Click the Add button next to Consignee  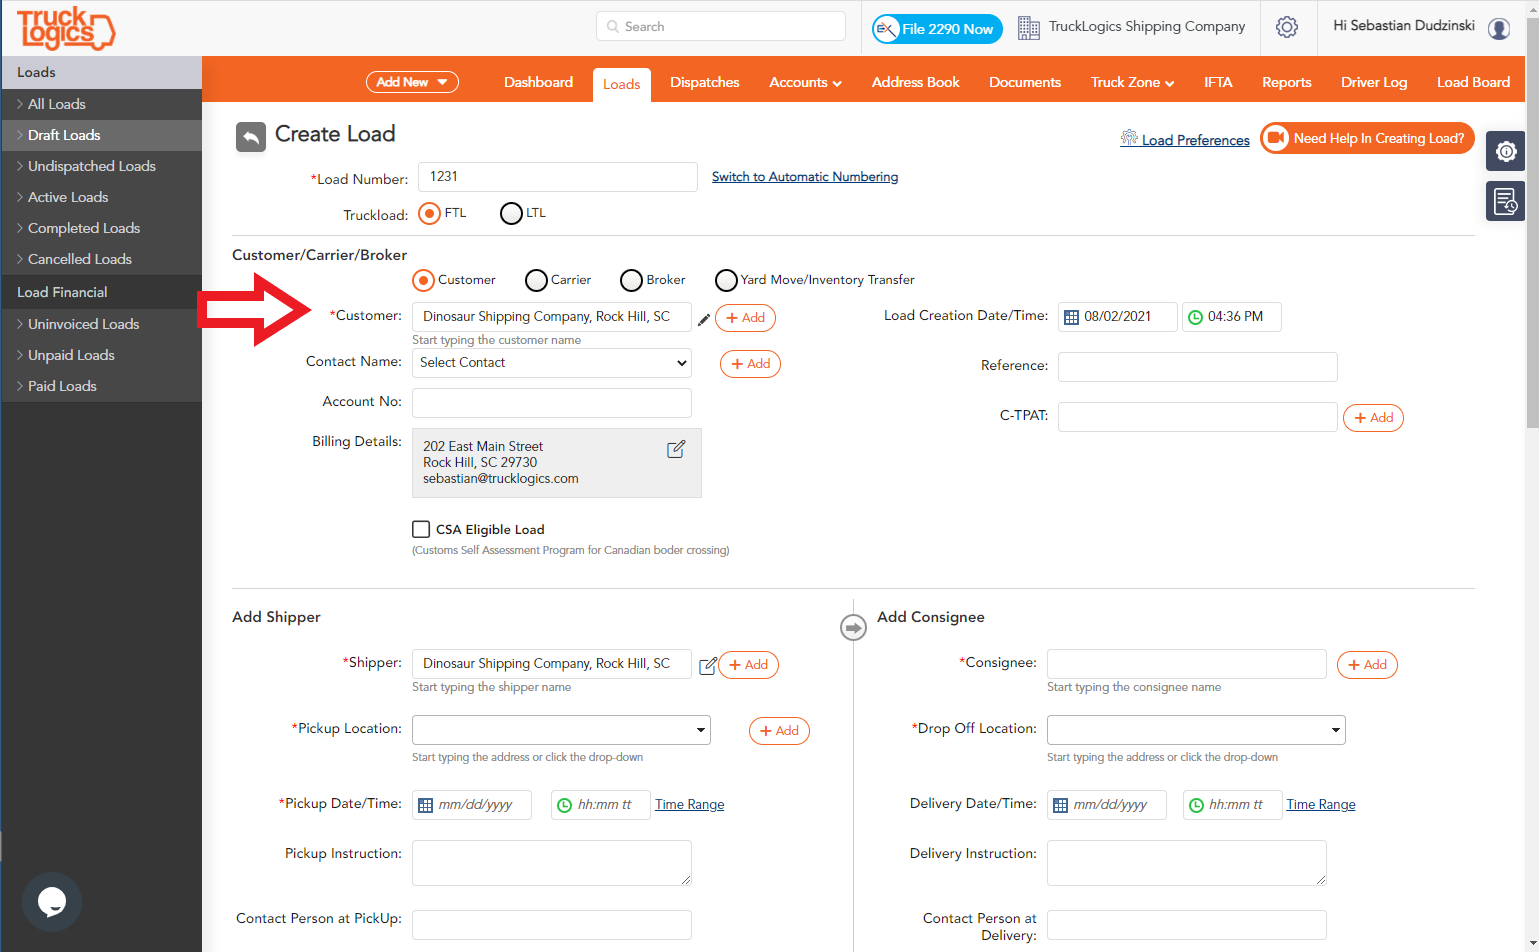click(x=1367, y=665)
